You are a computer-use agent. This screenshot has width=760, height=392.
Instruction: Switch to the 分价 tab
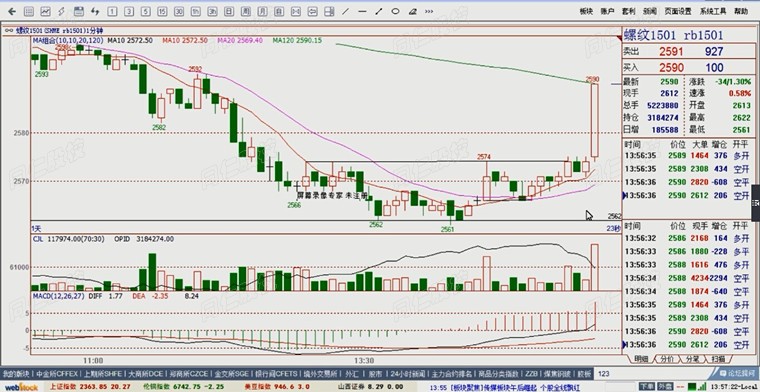[x=667, y=359]
